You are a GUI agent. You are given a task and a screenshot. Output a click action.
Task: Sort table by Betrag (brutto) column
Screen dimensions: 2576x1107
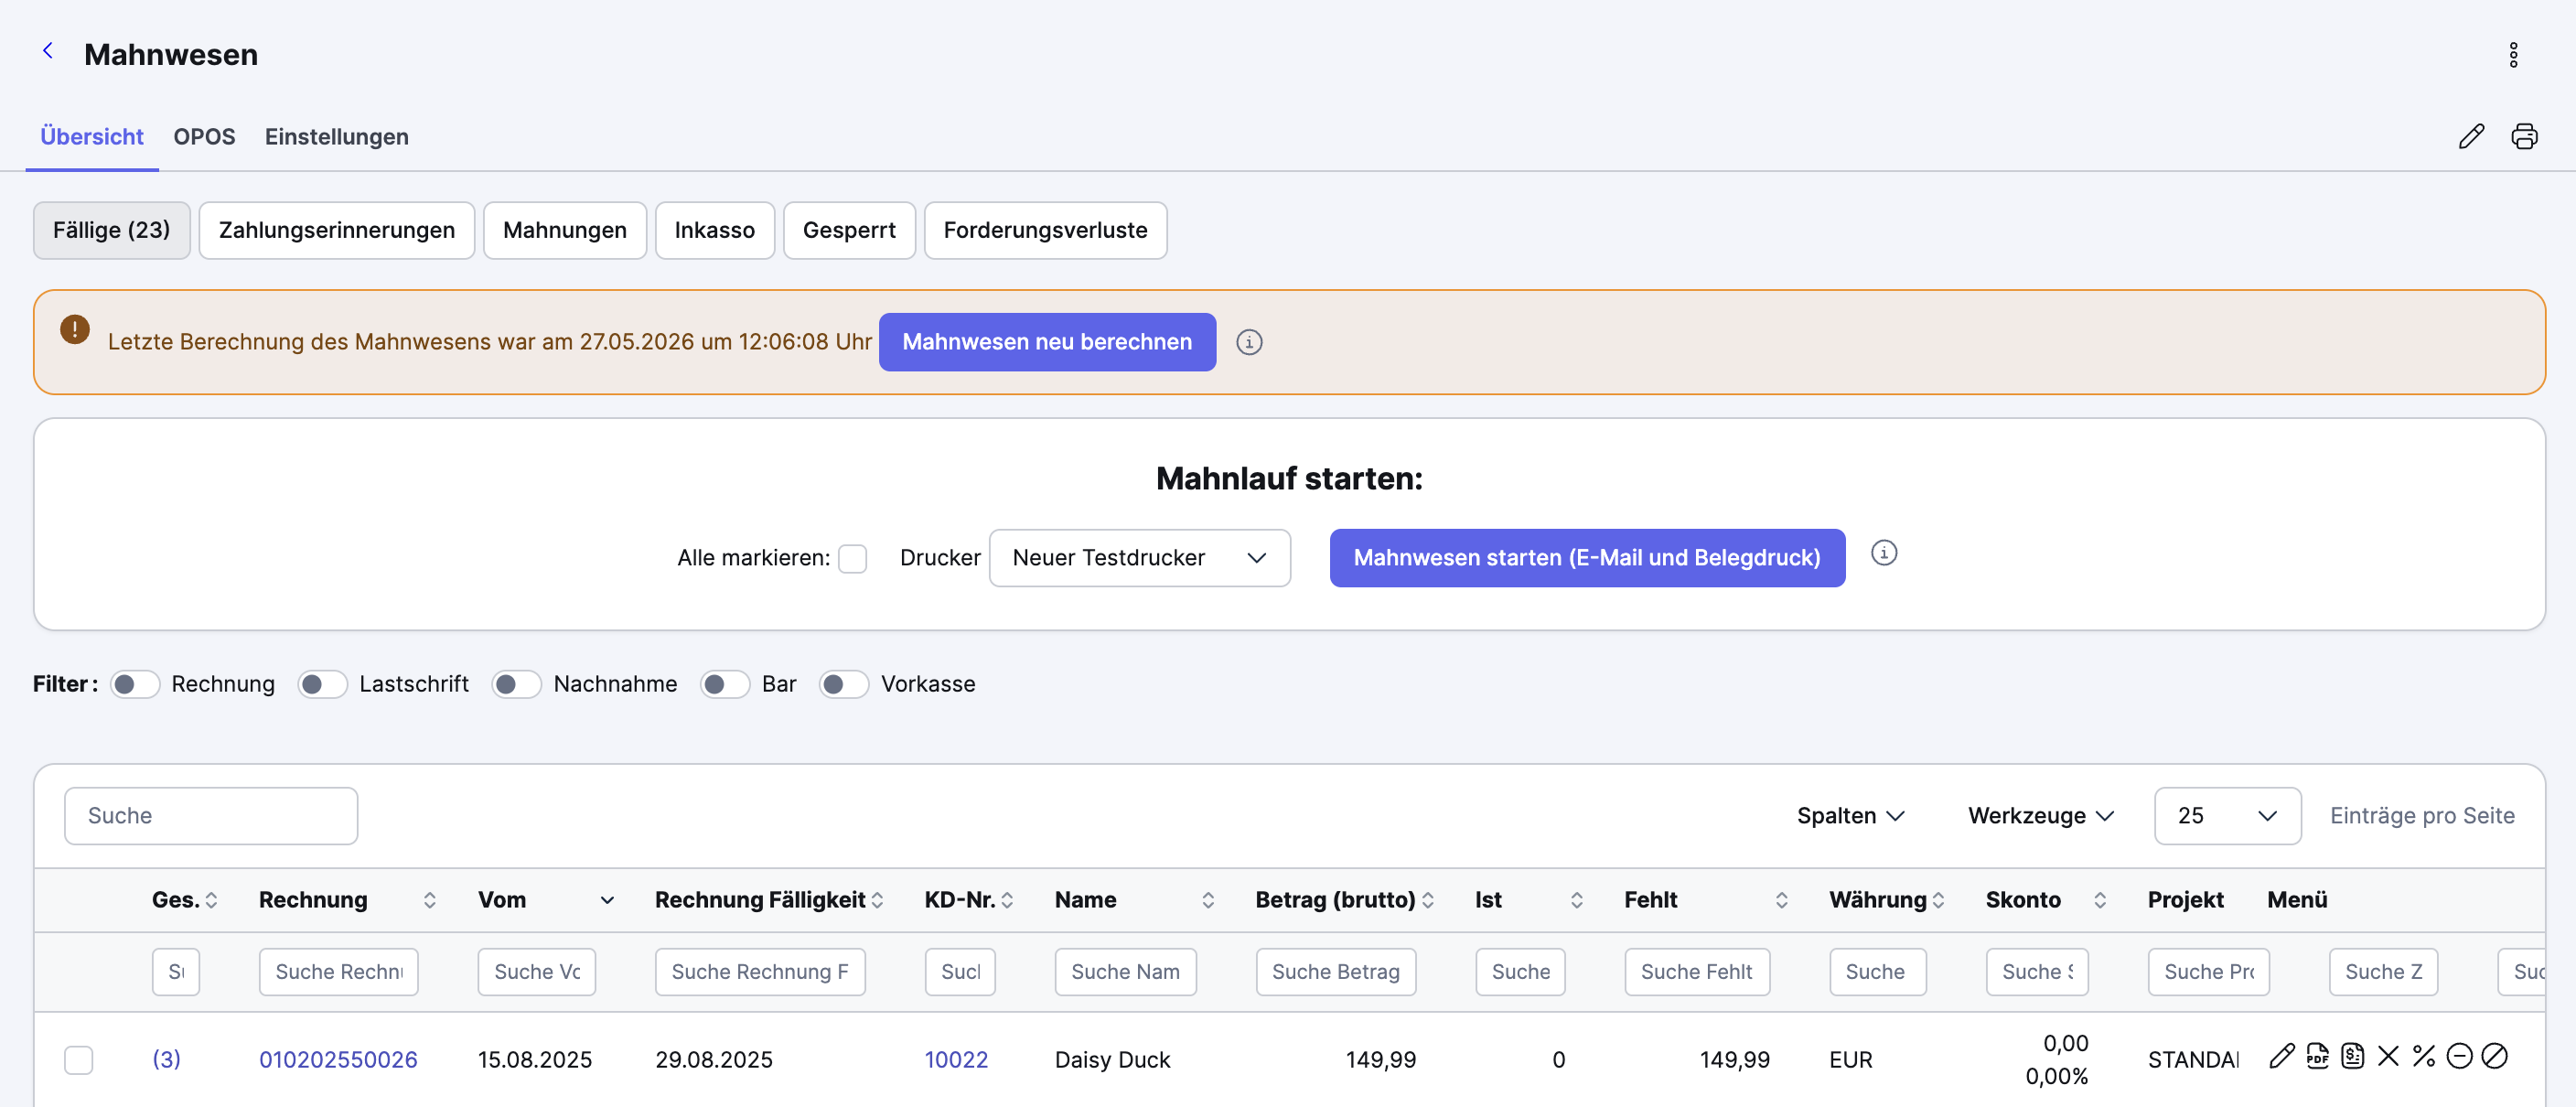(1428, 901)
